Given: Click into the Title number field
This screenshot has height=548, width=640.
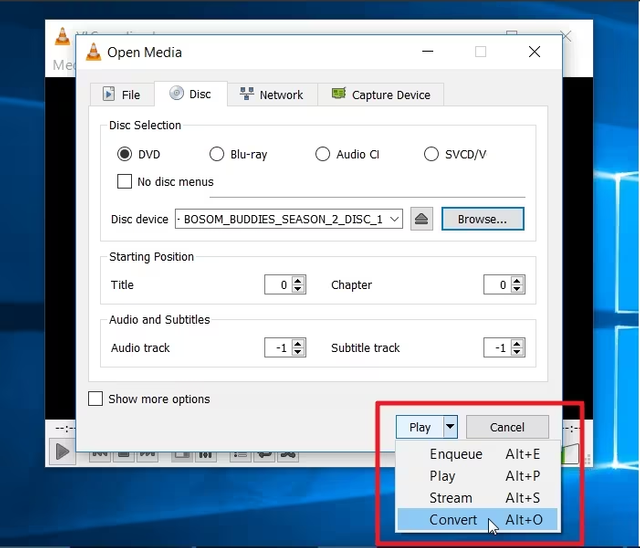Looking at the screenshot, I should coord(278,284).
